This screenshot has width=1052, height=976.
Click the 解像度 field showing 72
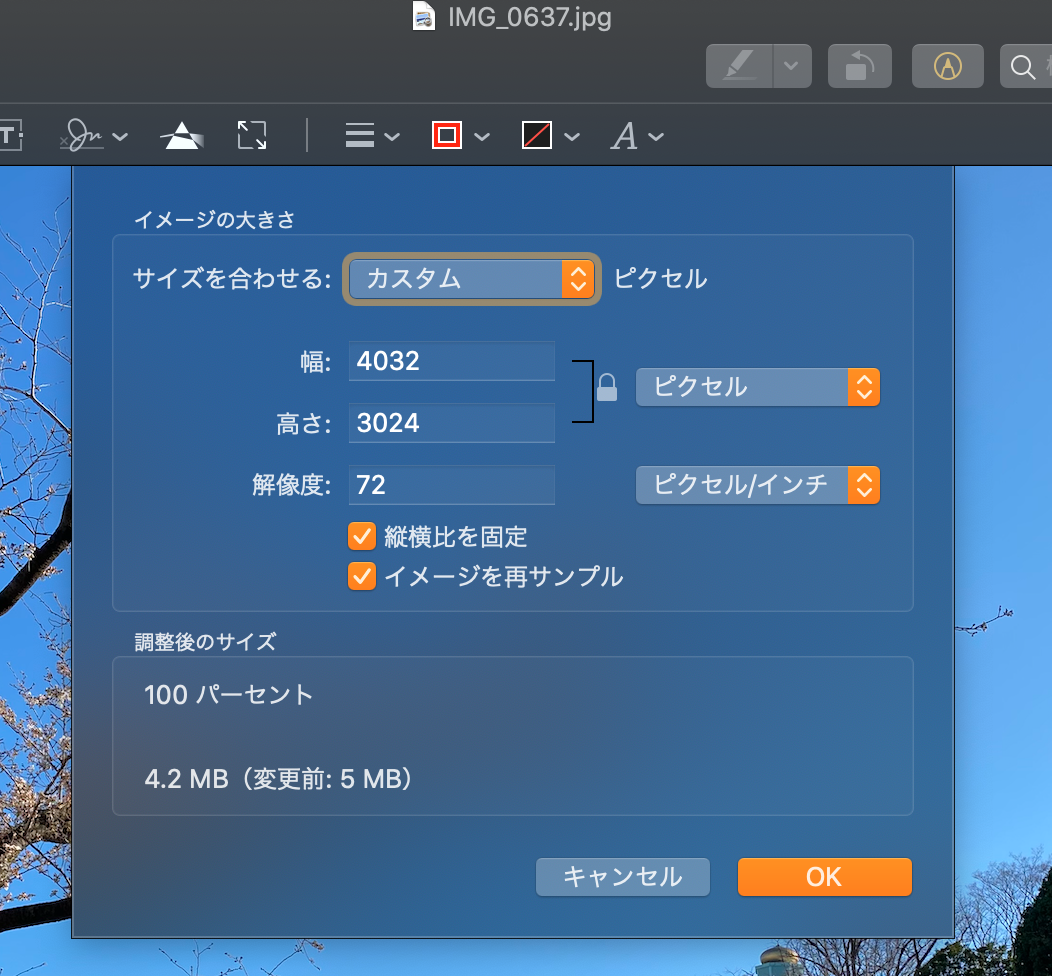(452, 484)
